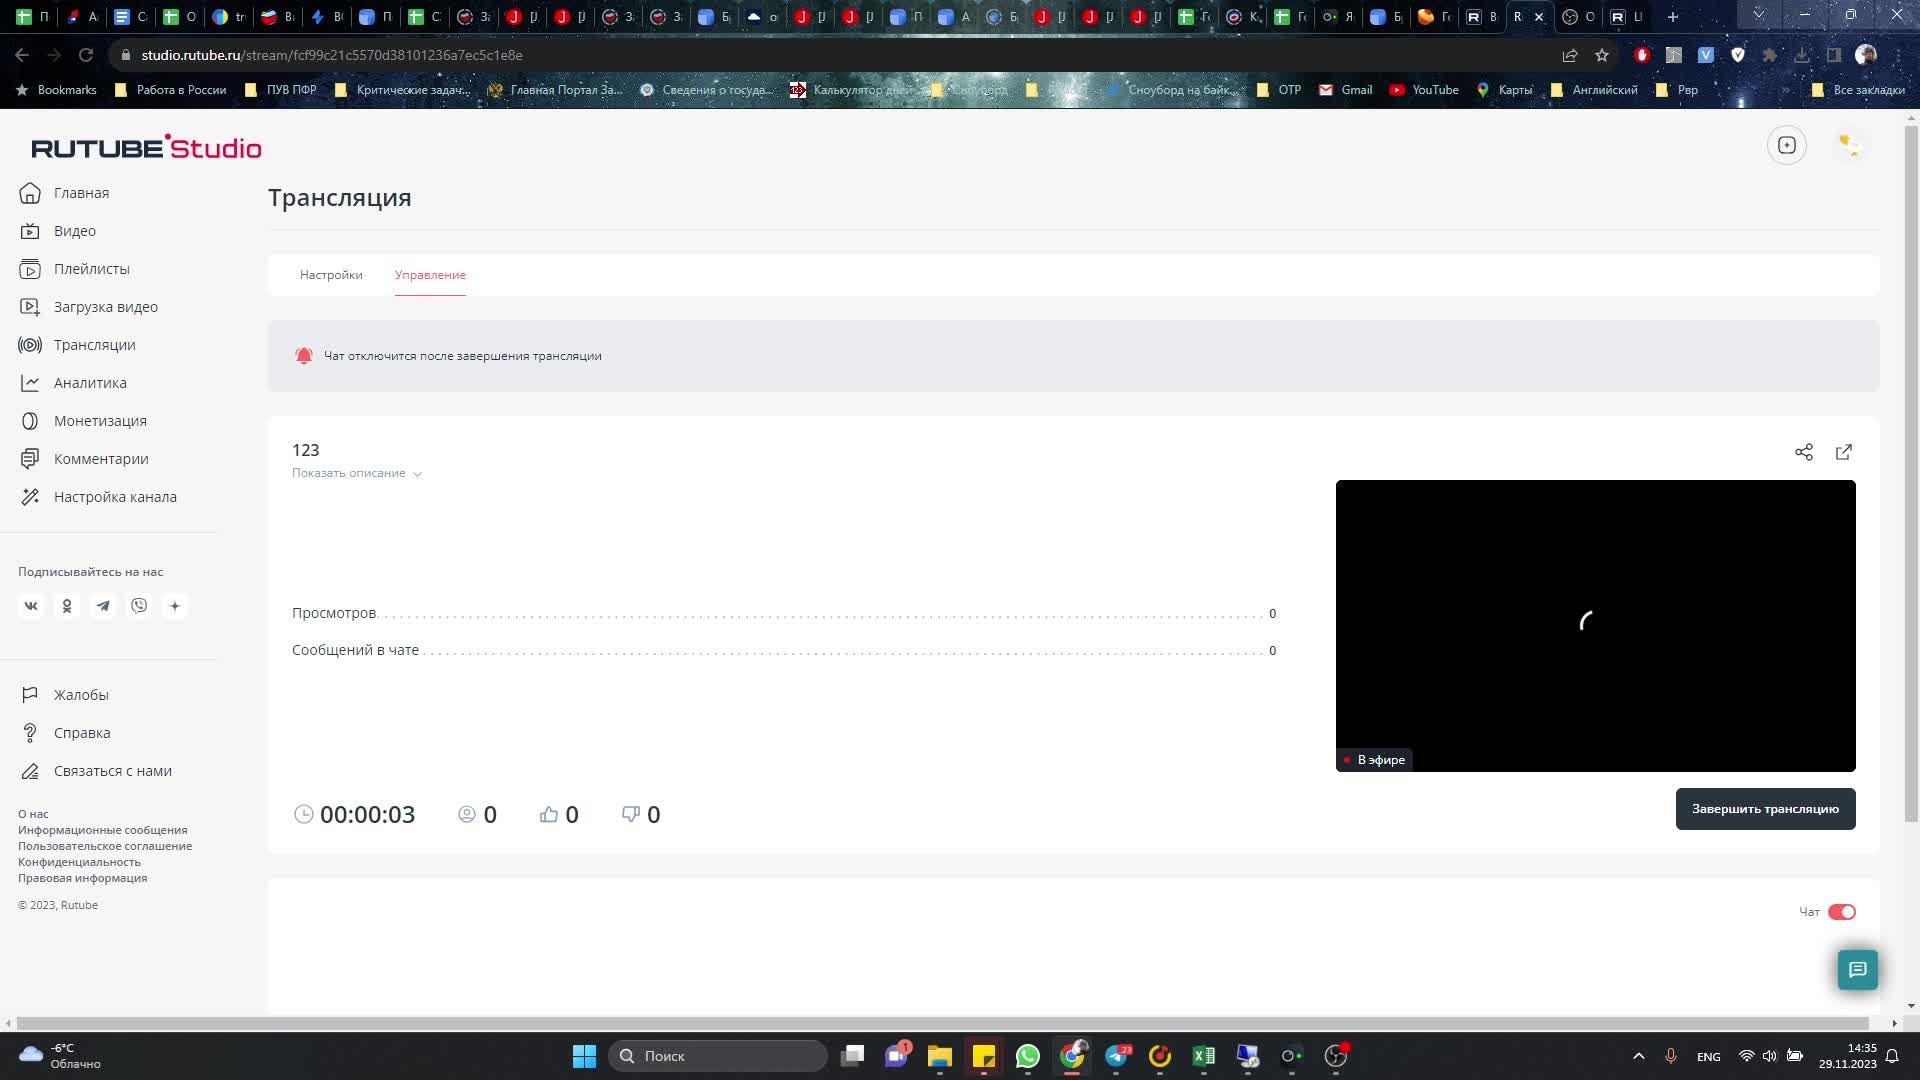
Task: Show hidden system tray icons
Action: click(1638, 1056)
